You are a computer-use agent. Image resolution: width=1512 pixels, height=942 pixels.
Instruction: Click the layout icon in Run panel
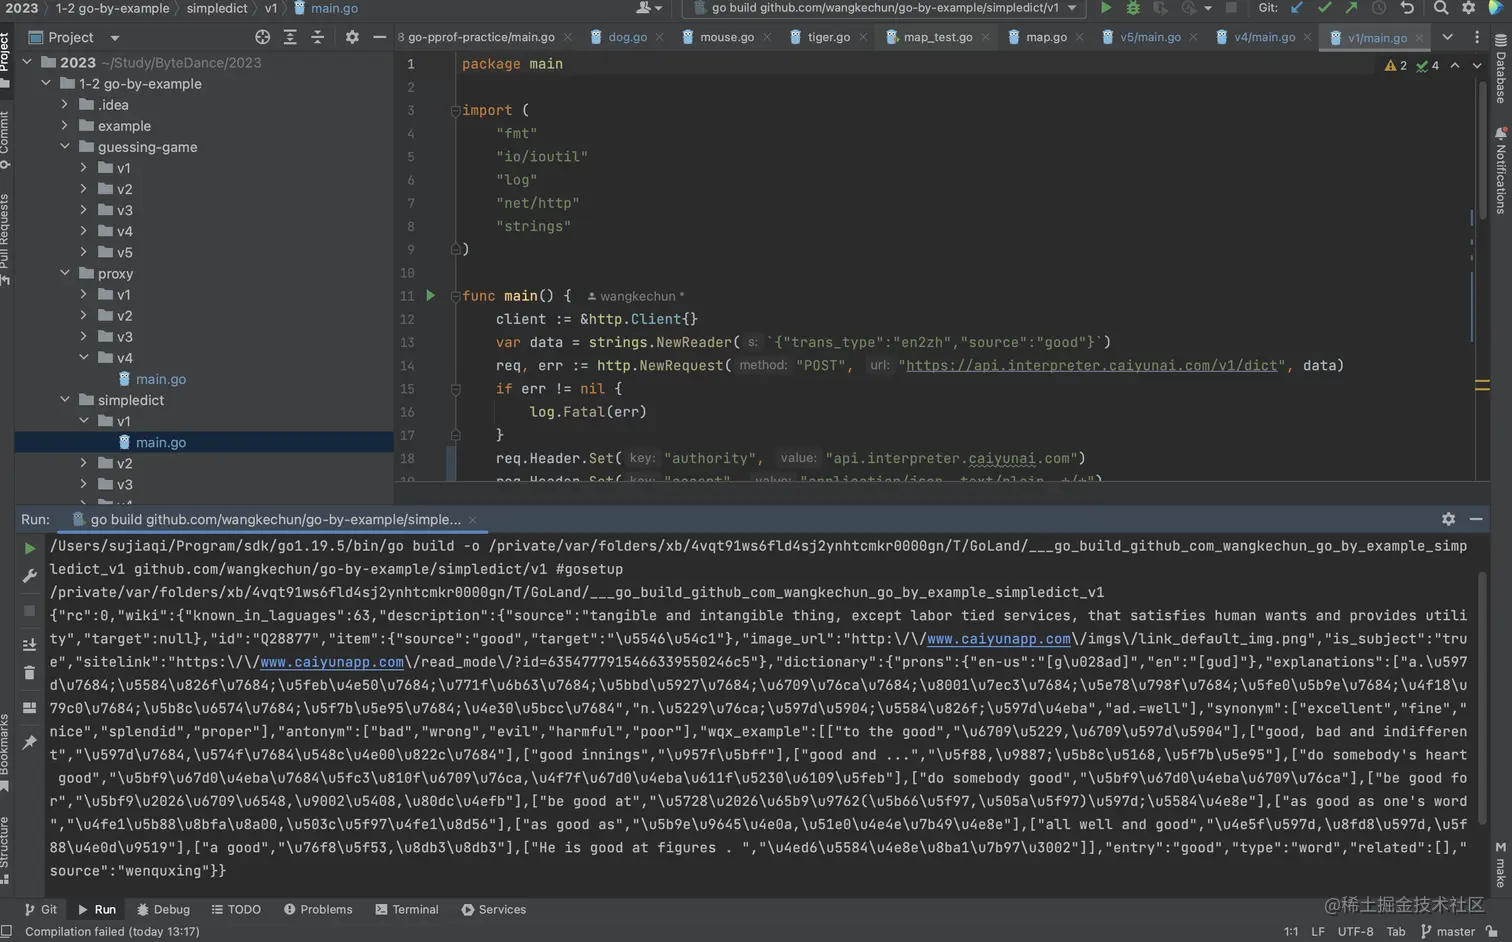pyautogui.click(x=30, y=707)
